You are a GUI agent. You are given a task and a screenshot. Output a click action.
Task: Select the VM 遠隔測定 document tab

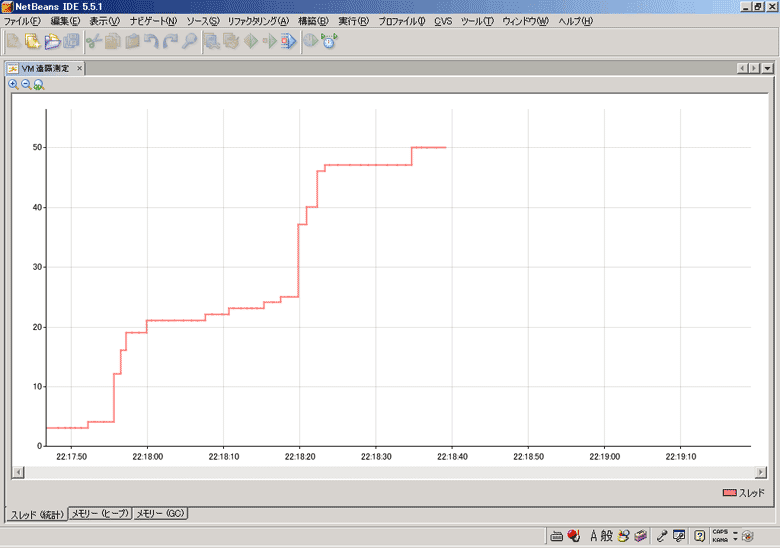[45, 68]
